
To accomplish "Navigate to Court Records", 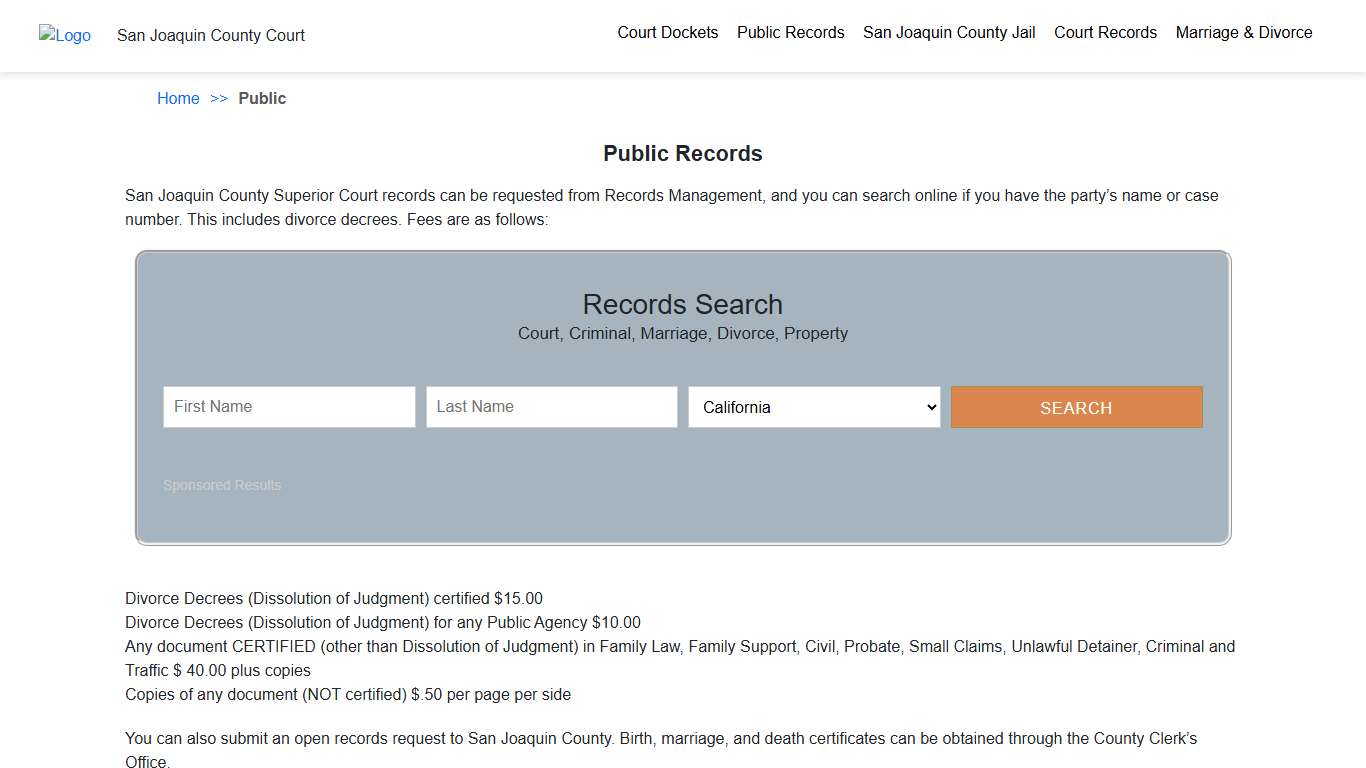I will coord(1105,32).
